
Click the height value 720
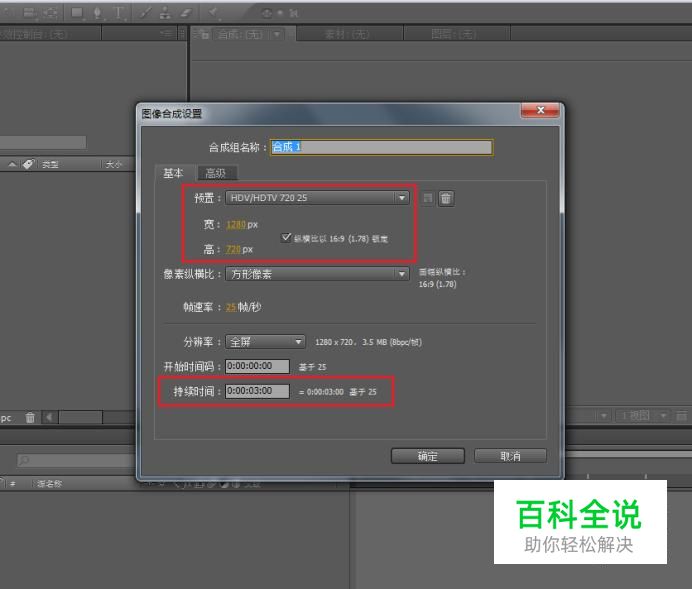pyautogui.click(x=233, y=249)
